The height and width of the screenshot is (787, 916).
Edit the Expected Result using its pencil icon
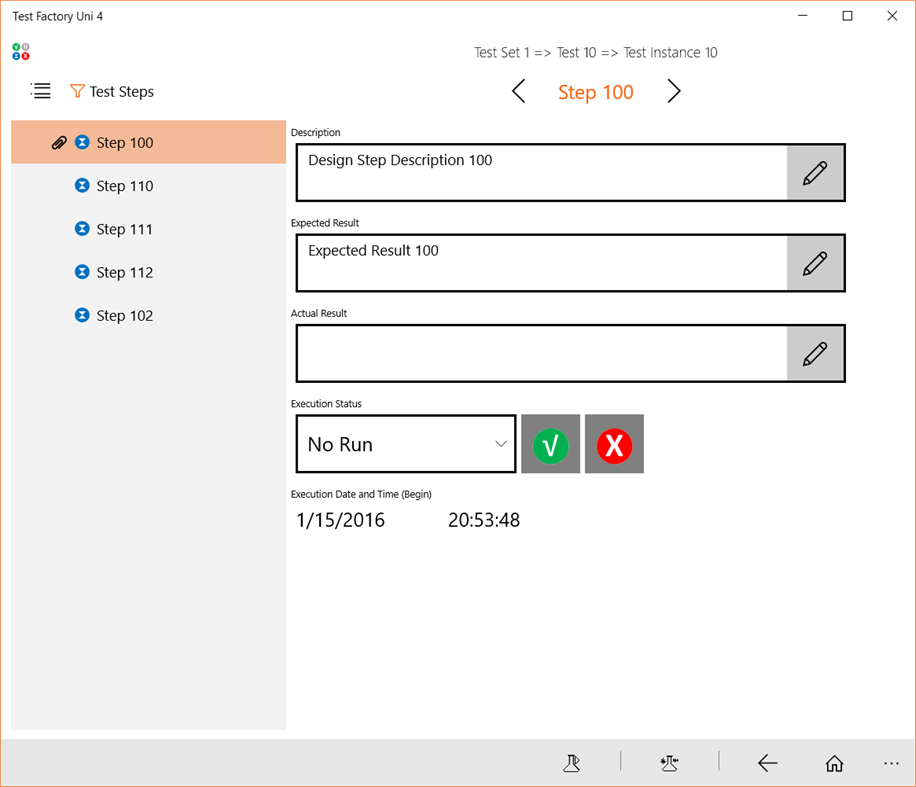point(816,262)
